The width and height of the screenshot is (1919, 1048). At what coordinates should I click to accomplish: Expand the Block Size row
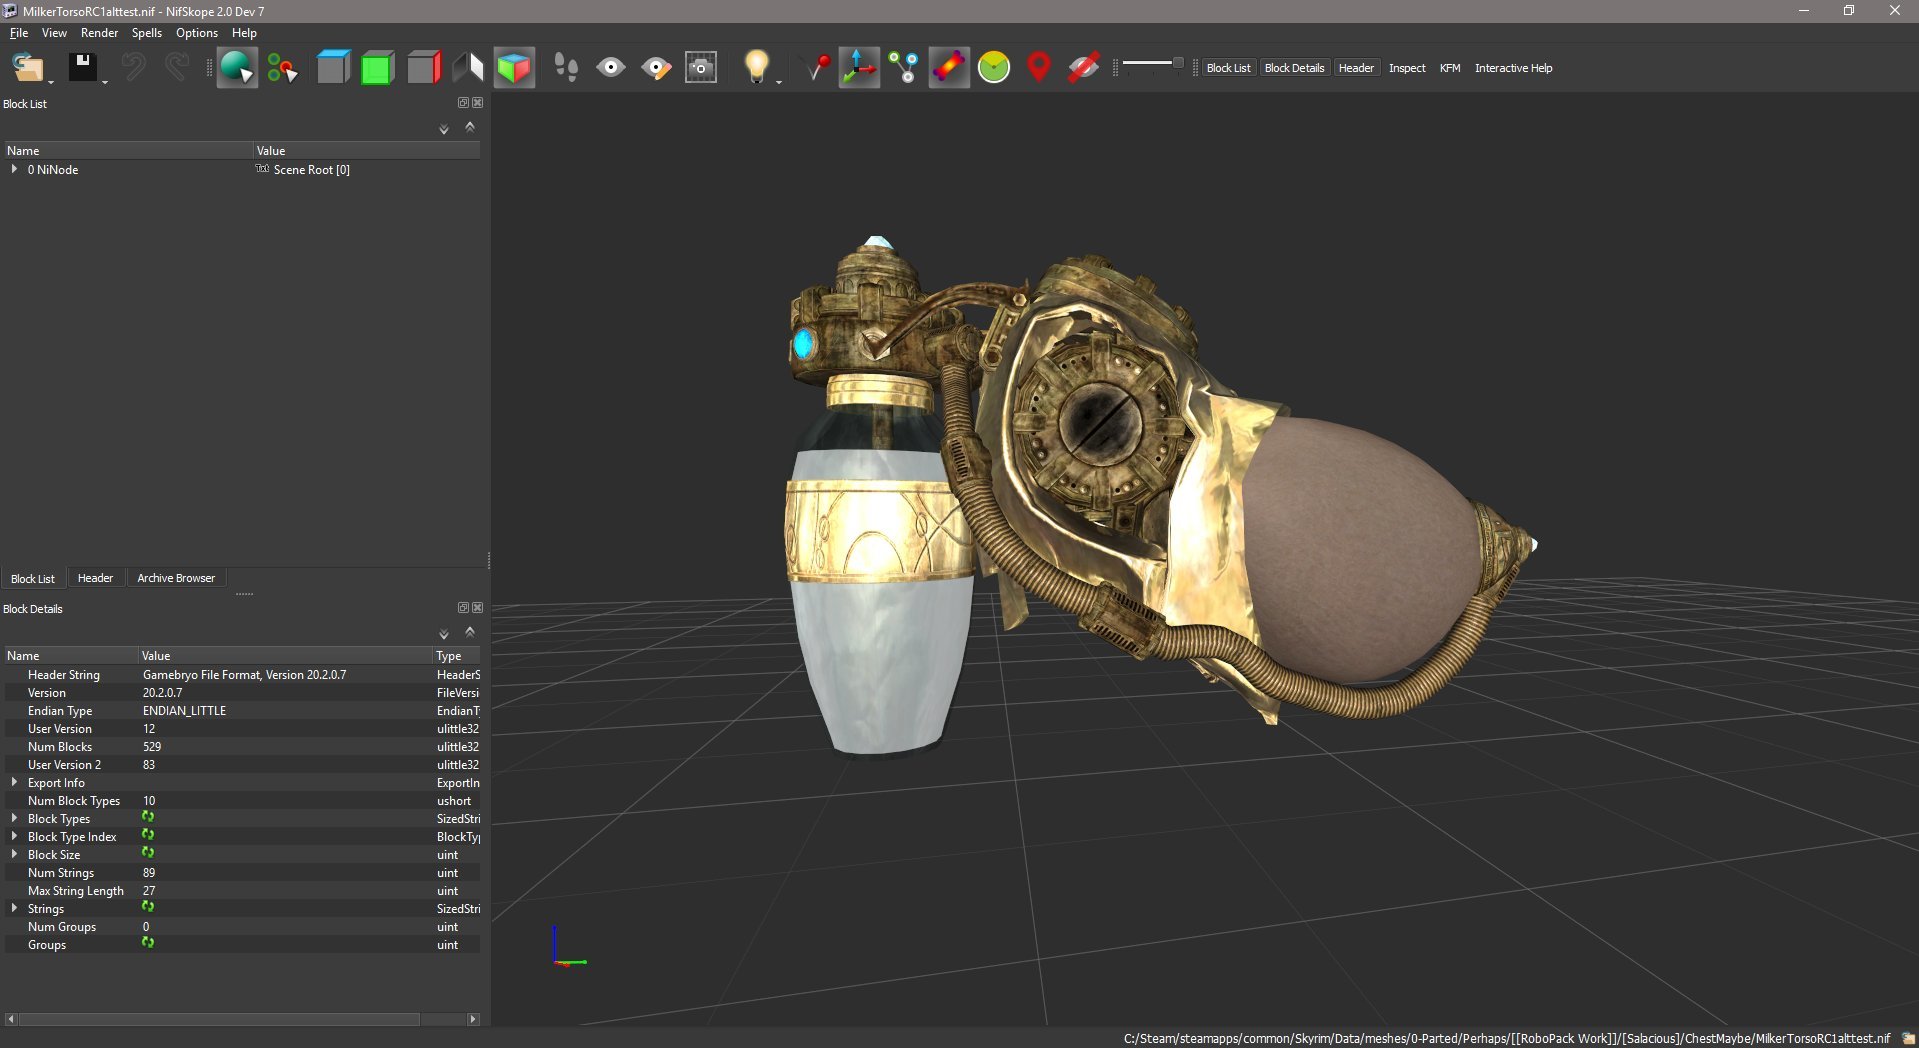coord(14,854)
